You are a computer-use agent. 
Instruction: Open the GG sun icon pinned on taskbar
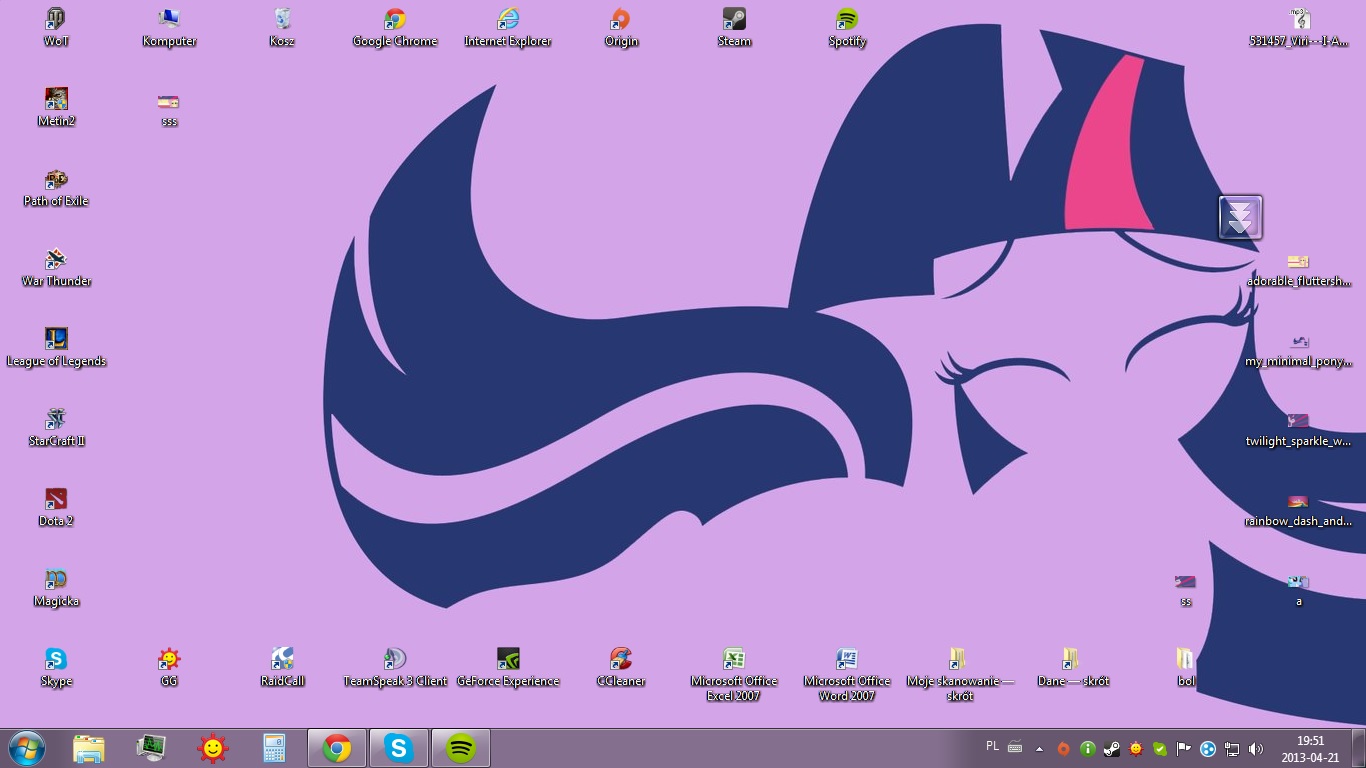(x=212, y=748)
